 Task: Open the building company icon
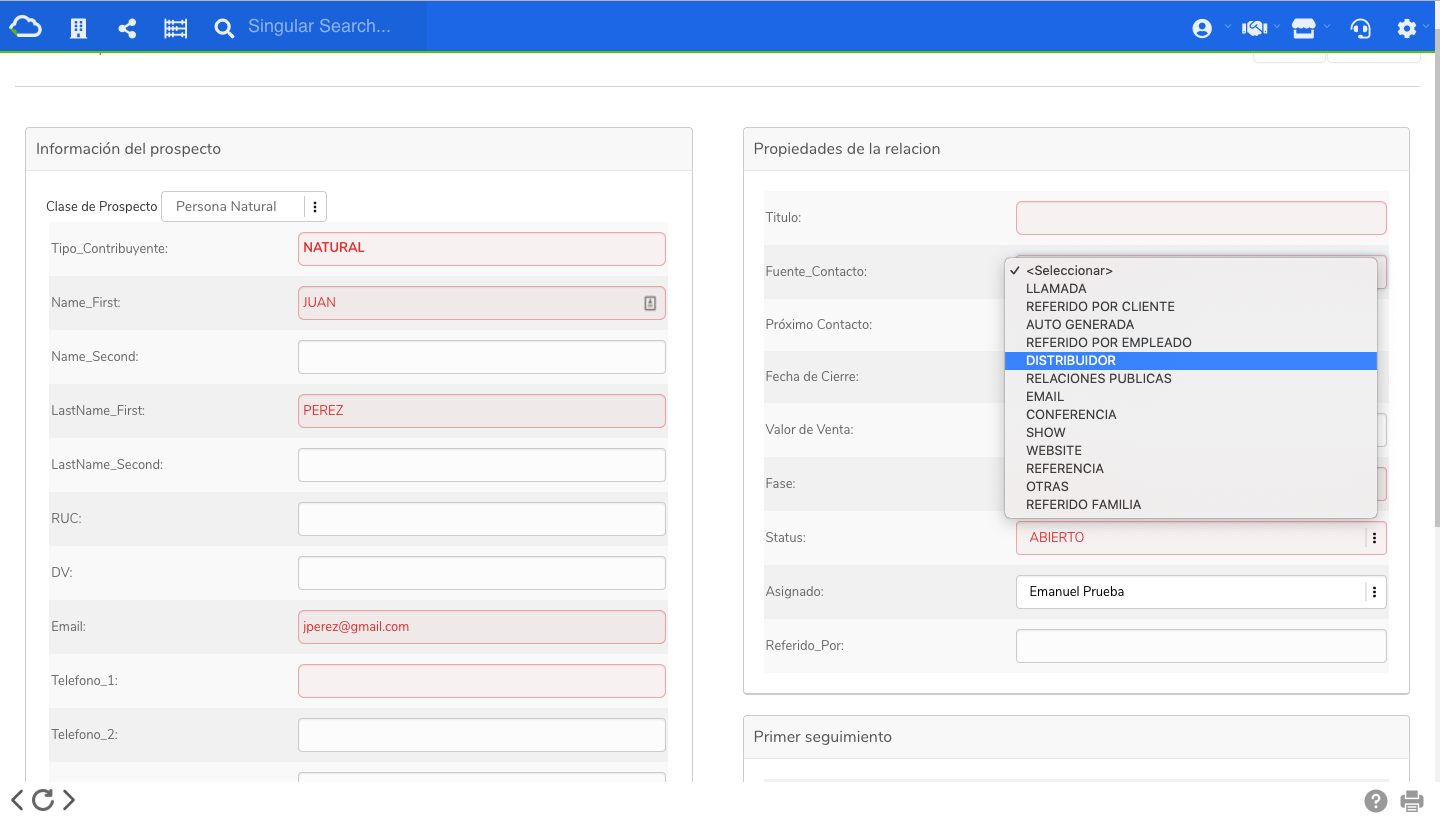78,28
